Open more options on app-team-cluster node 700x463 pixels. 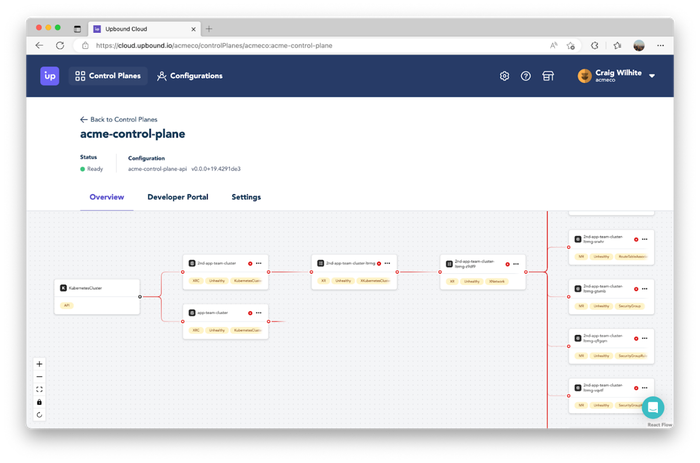(x=259, y=313)
